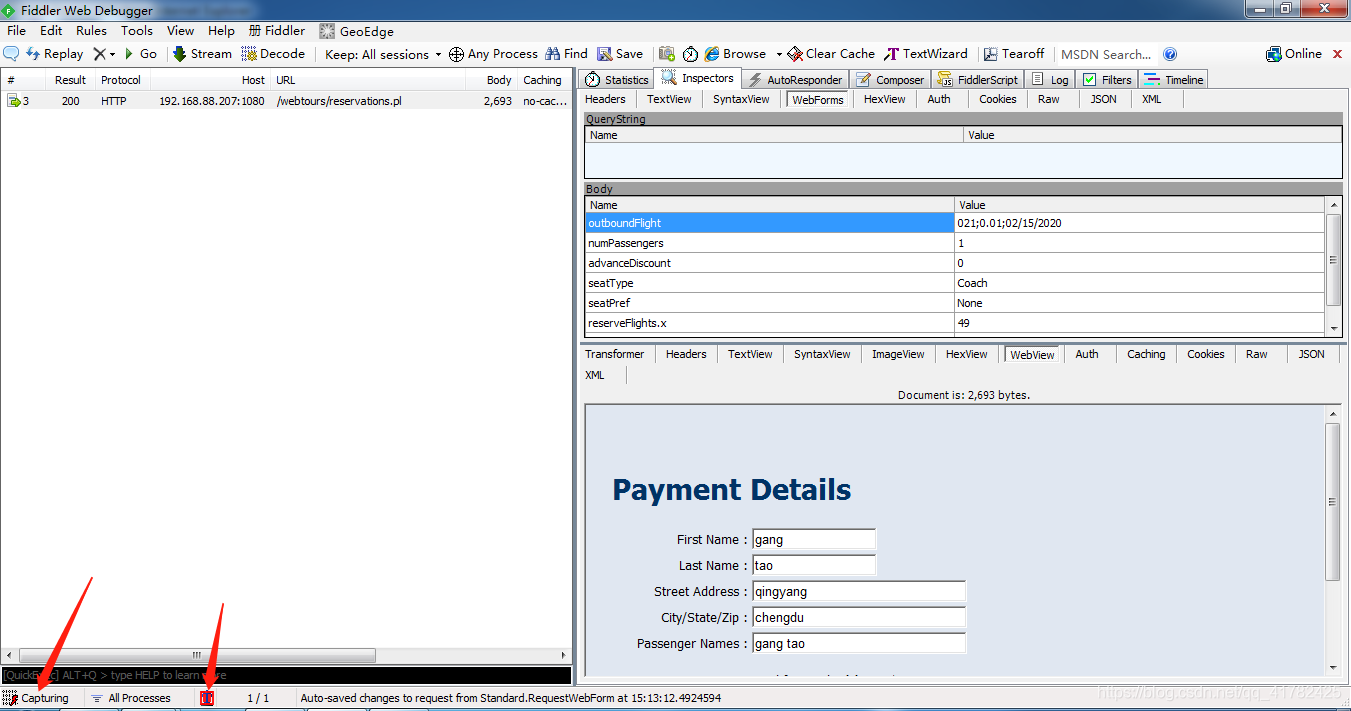Open the blue help question icon
Viewport: 1351px width, 711px height.
1170,54
